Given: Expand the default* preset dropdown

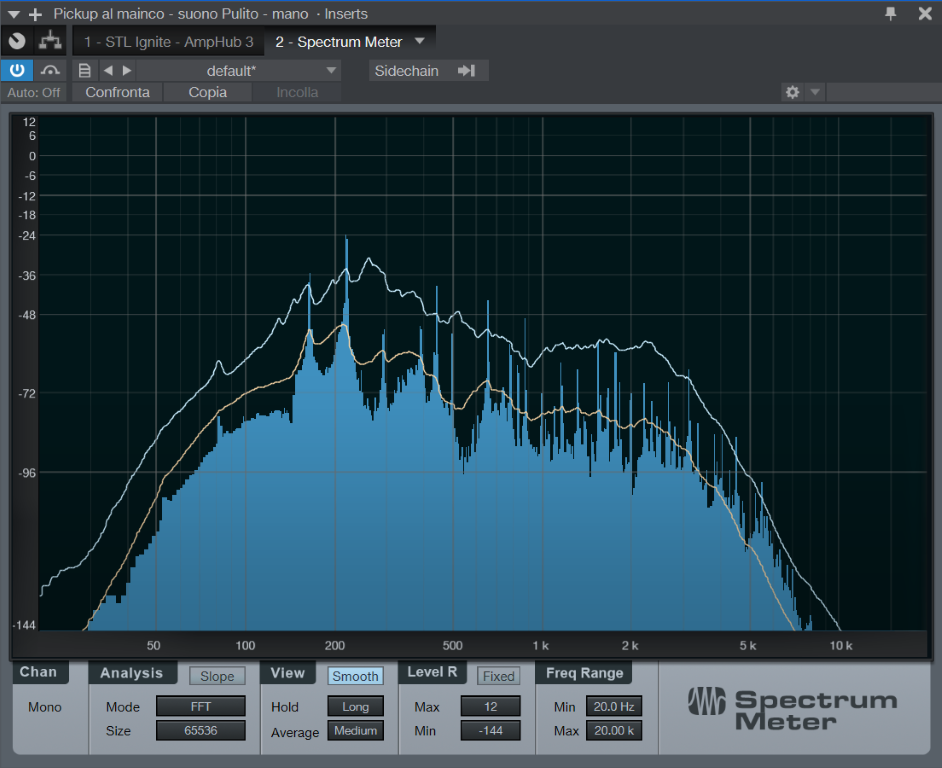Looking at the screenshot, I should pyautogui.click(x=331, y=70).
